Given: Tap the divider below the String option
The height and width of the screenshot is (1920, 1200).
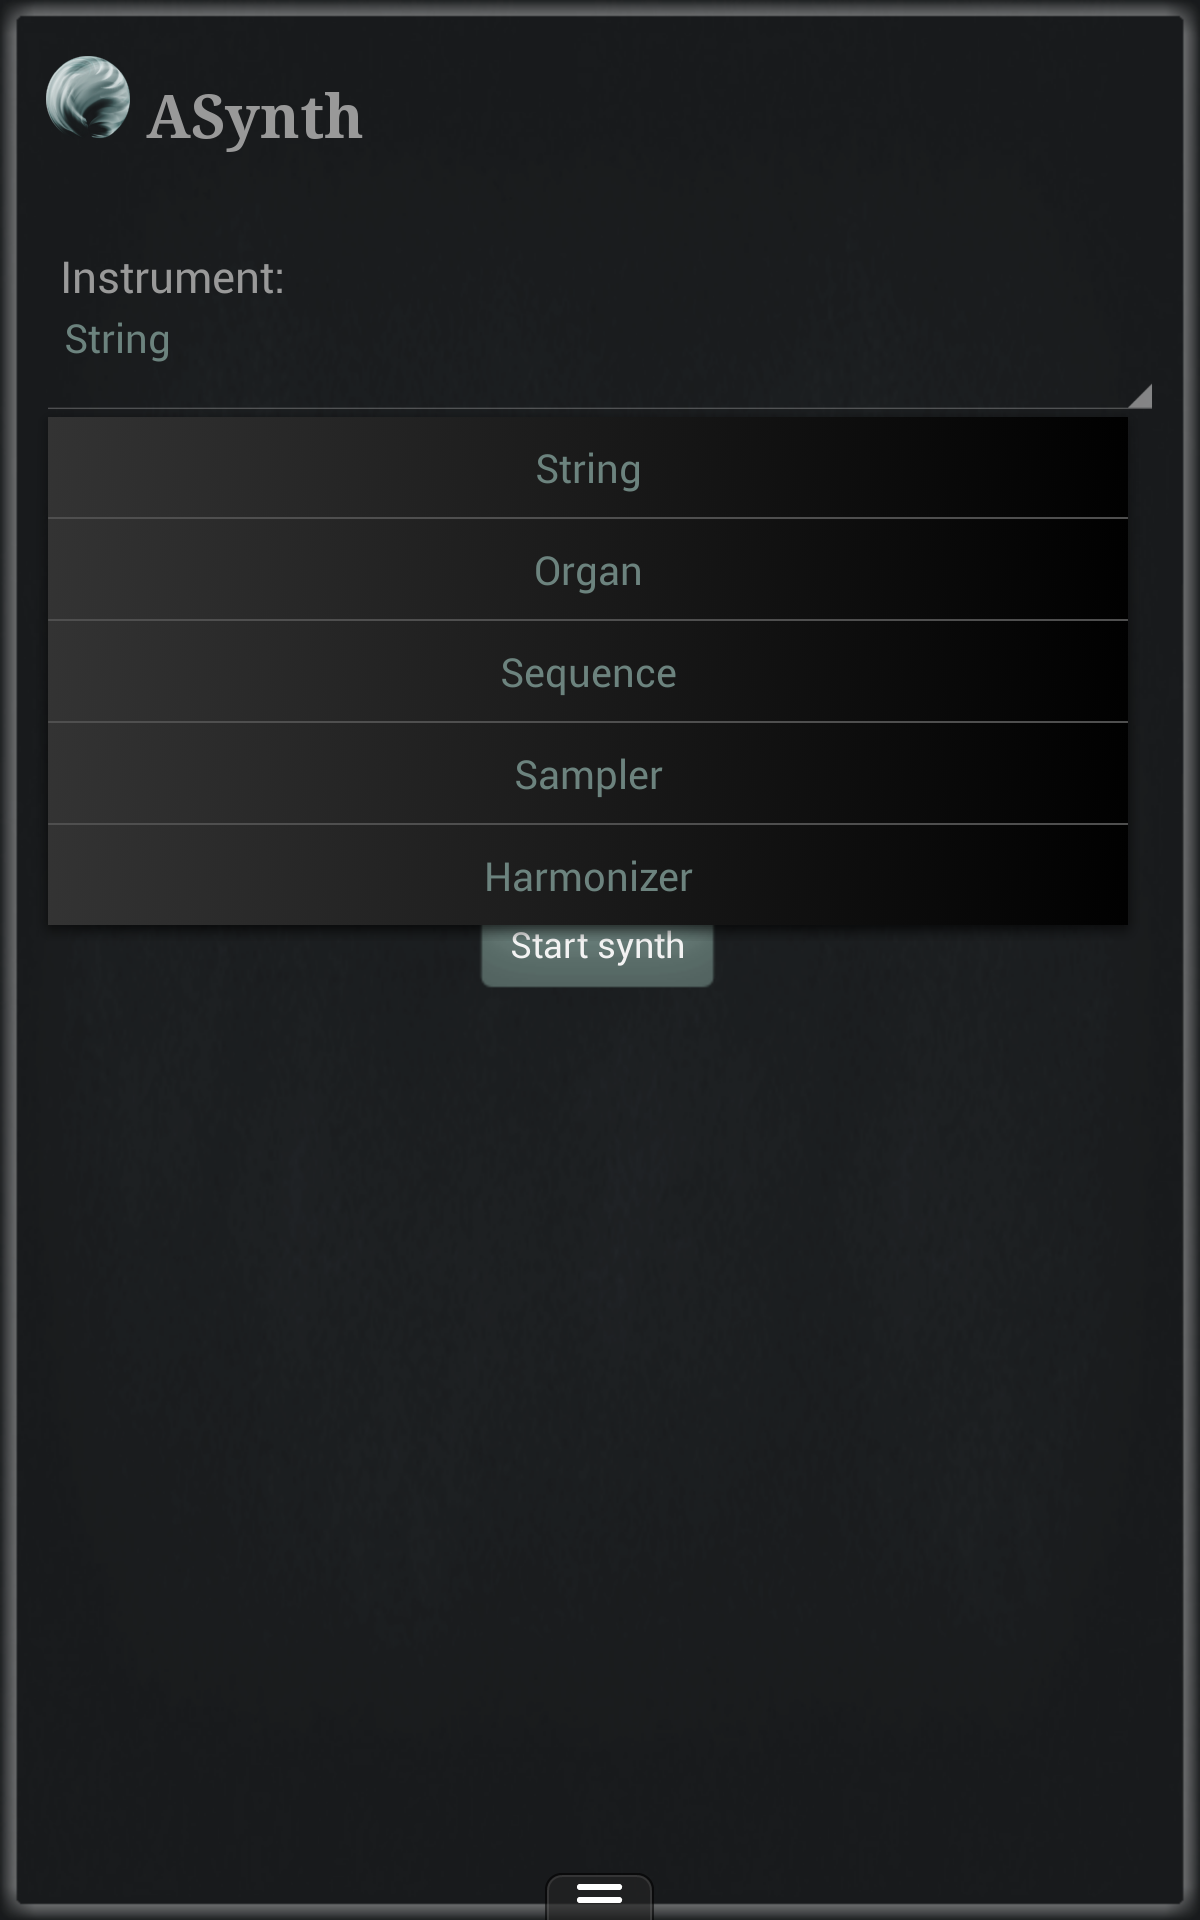Looking at the screenshot, I should [x=588, y=518].
